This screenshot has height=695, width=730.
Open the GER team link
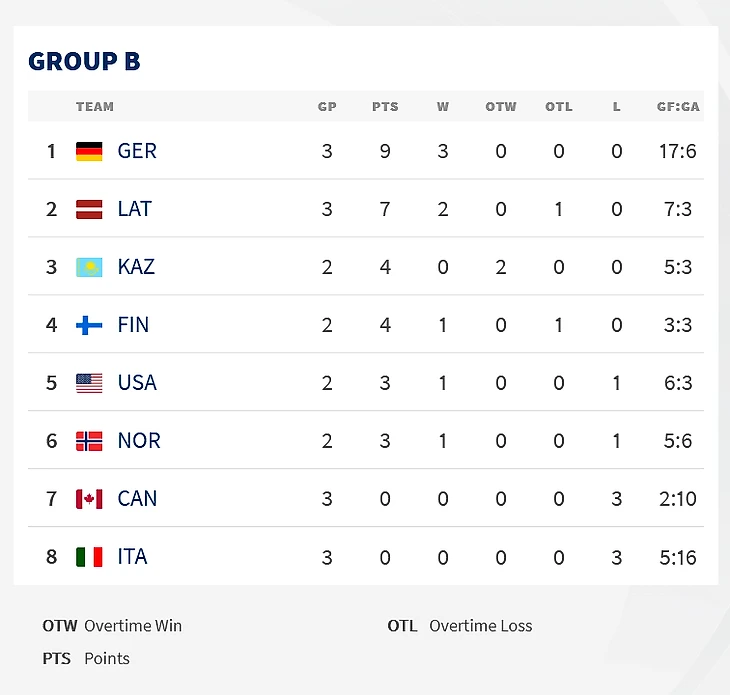137,151
